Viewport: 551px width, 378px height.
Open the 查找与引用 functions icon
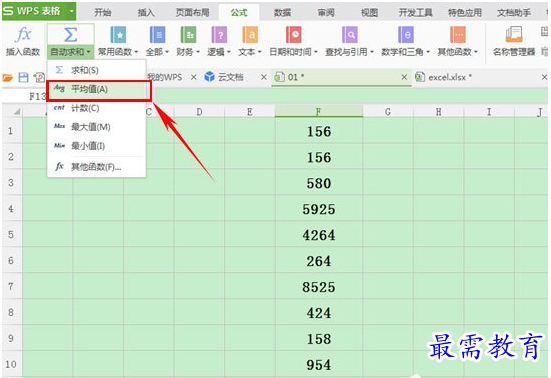(349, 35)
